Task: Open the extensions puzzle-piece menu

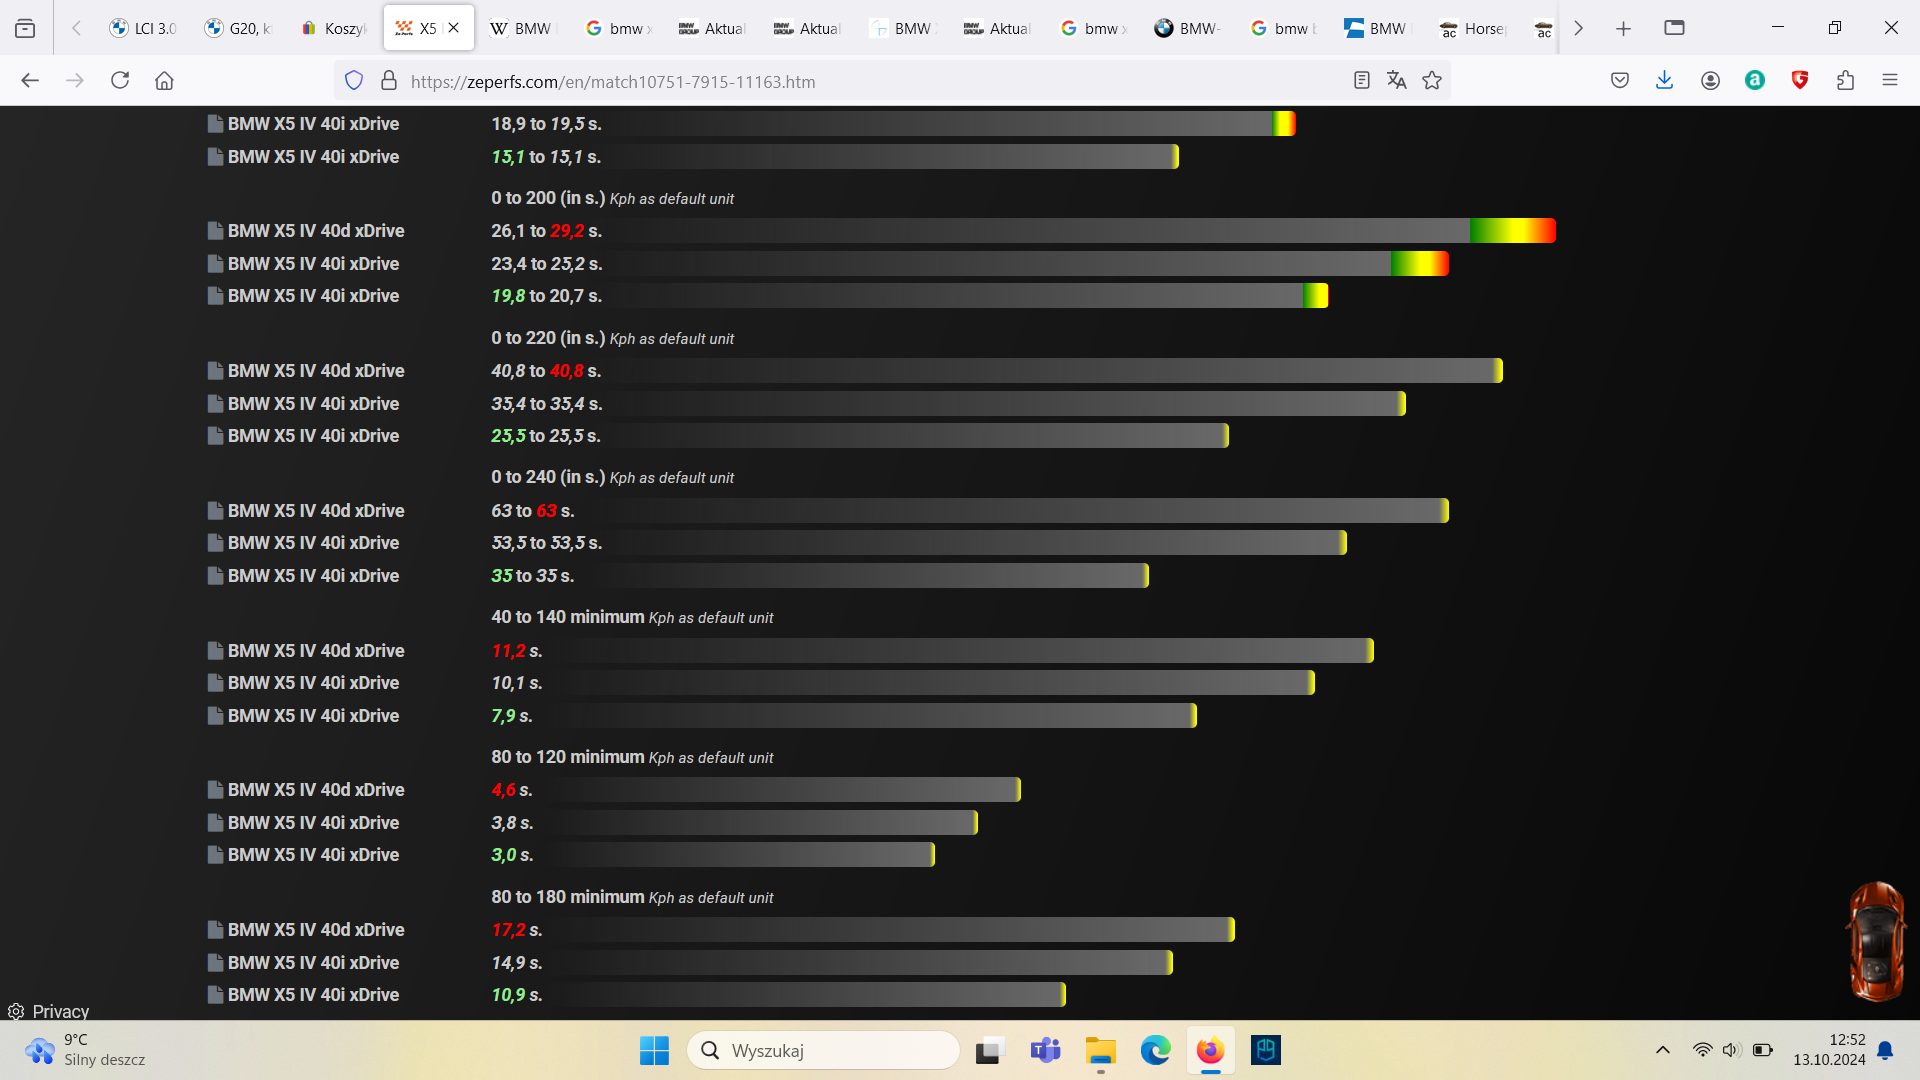Action: tap(1845, 81)
